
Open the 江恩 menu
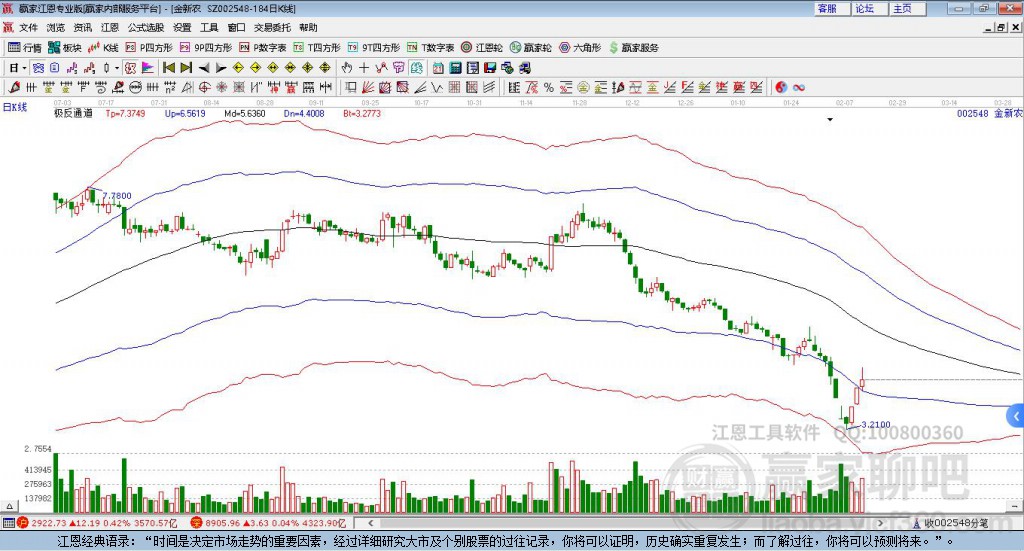click(110, 27)
